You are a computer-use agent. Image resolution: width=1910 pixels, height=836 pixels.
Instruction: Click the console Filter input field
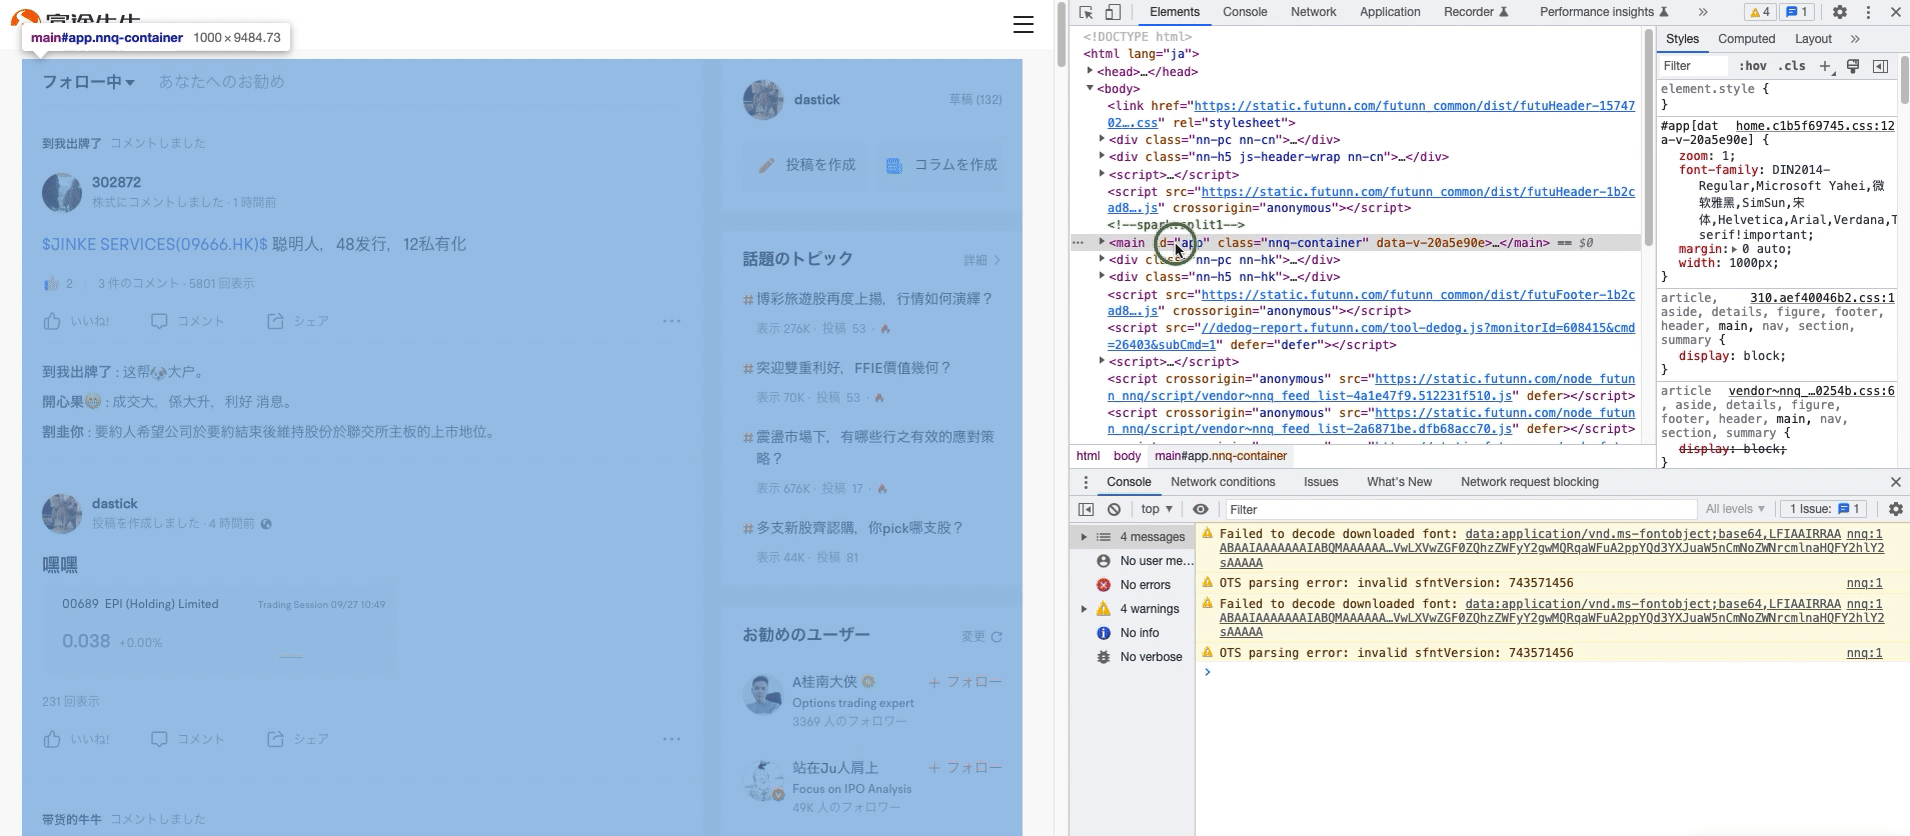(x=1461, y=509)
